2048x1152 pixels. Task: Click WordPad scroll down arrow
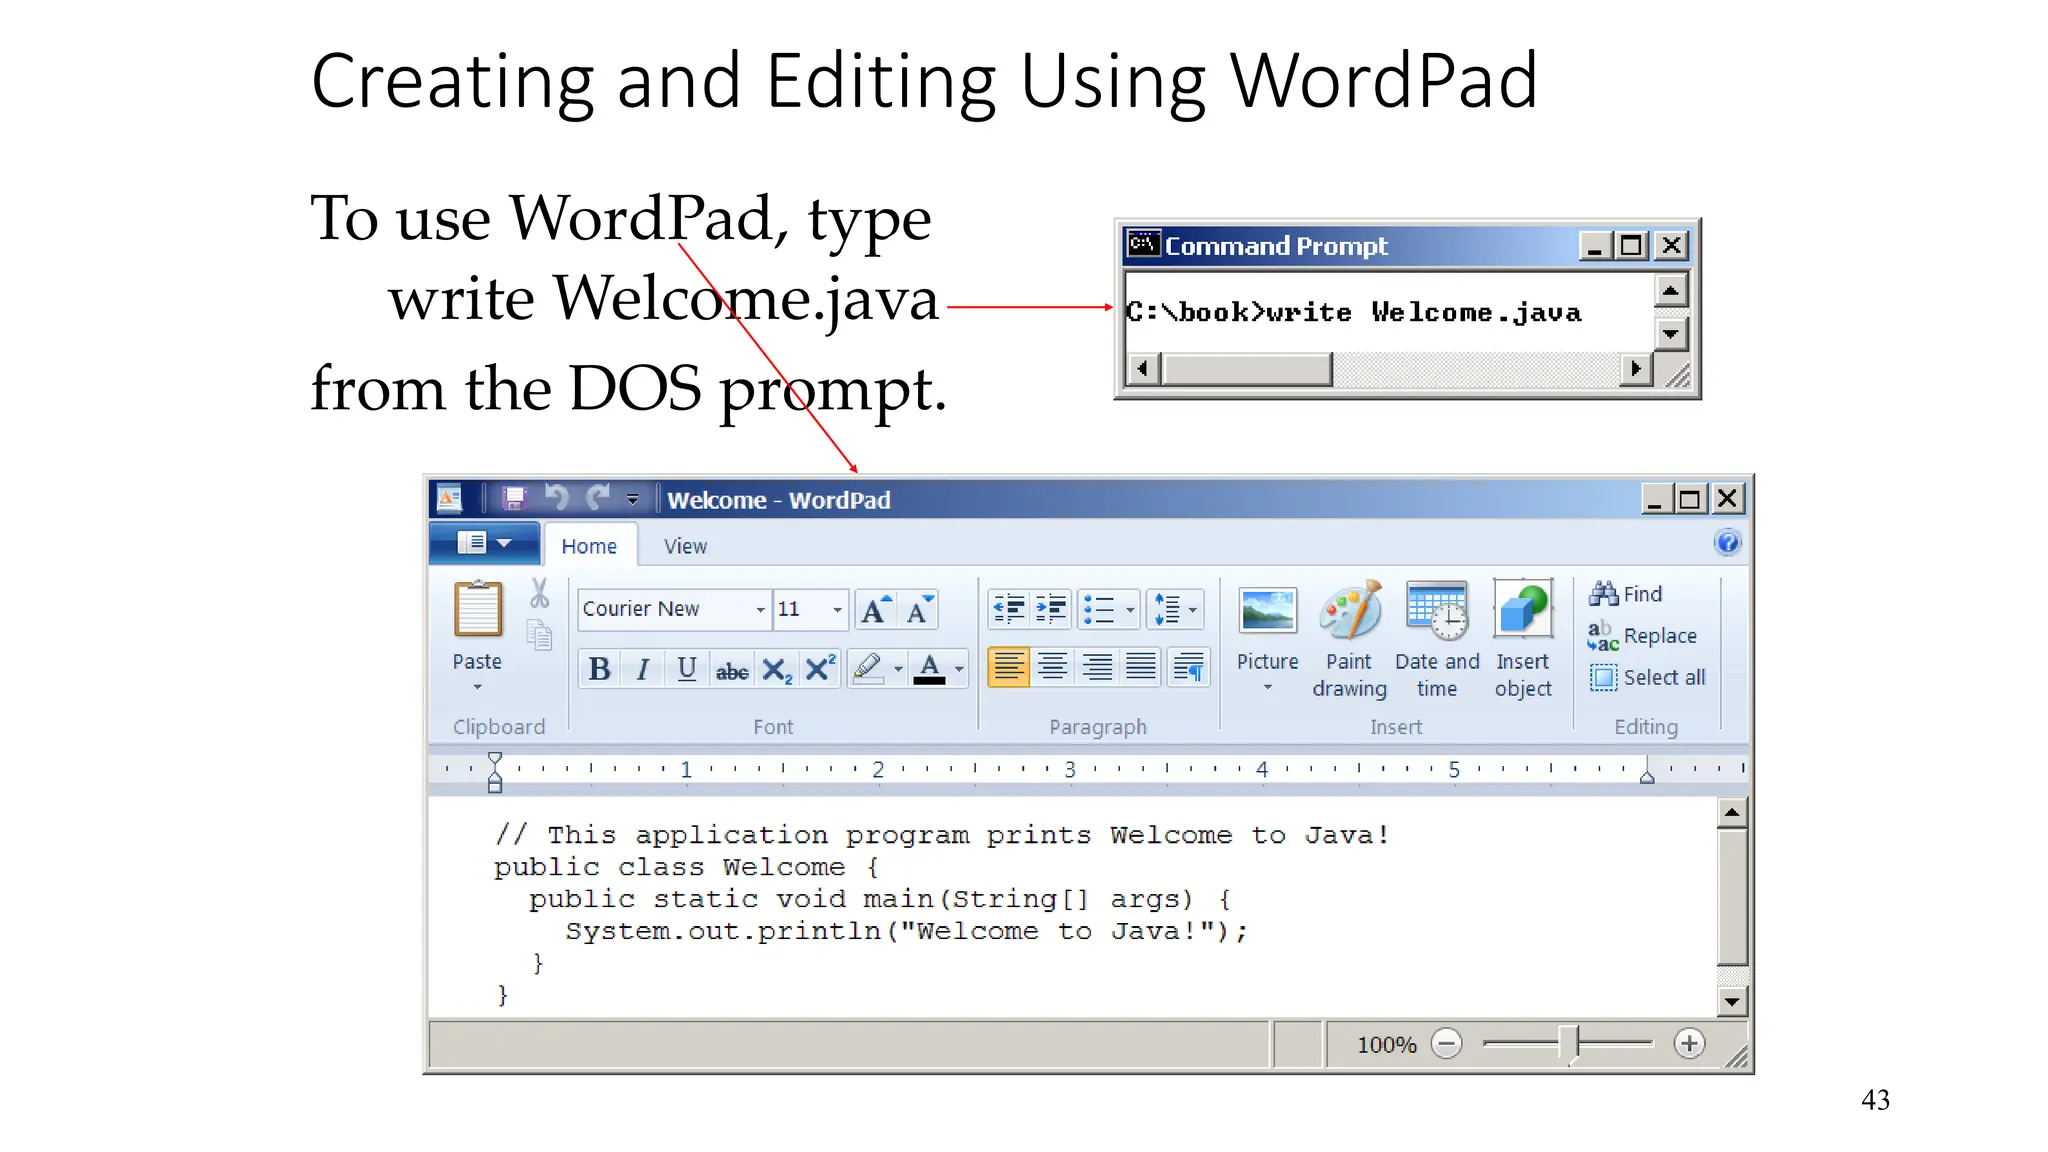1732,1001
